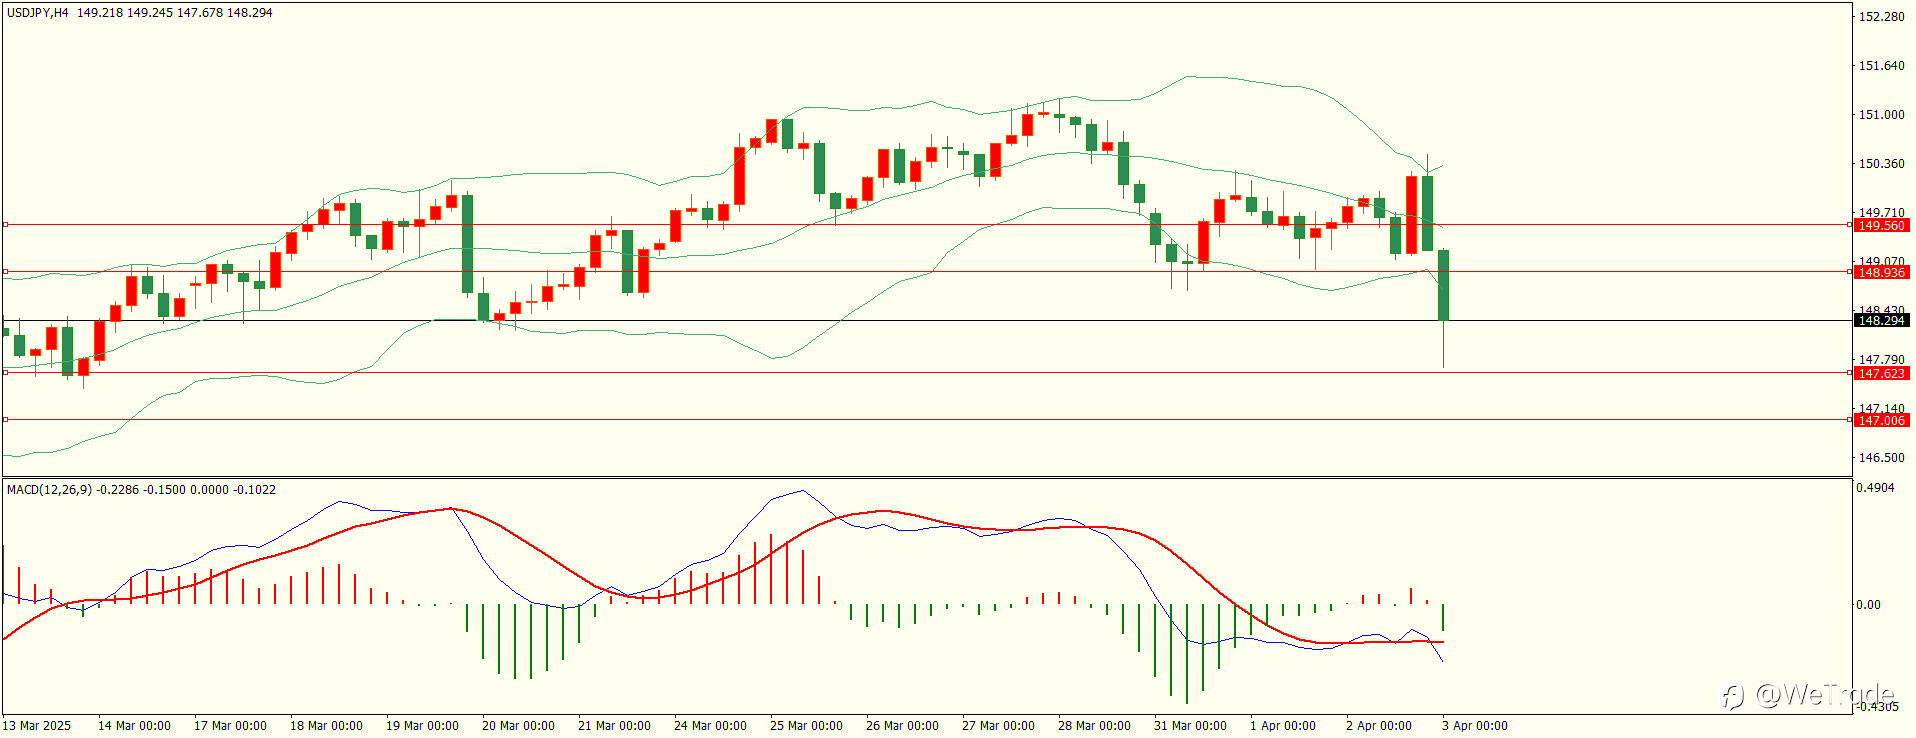Click the 14 Mar 00:00 date label
Image resolution: width=1916 pixels, height=738 pixels.
coord(134,726)
